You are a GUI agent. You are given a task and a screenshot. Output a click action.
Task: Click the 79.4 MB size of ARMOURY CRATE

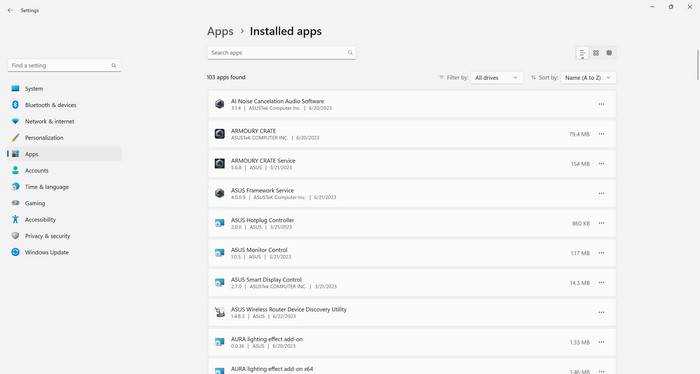[x=579, y=134]
